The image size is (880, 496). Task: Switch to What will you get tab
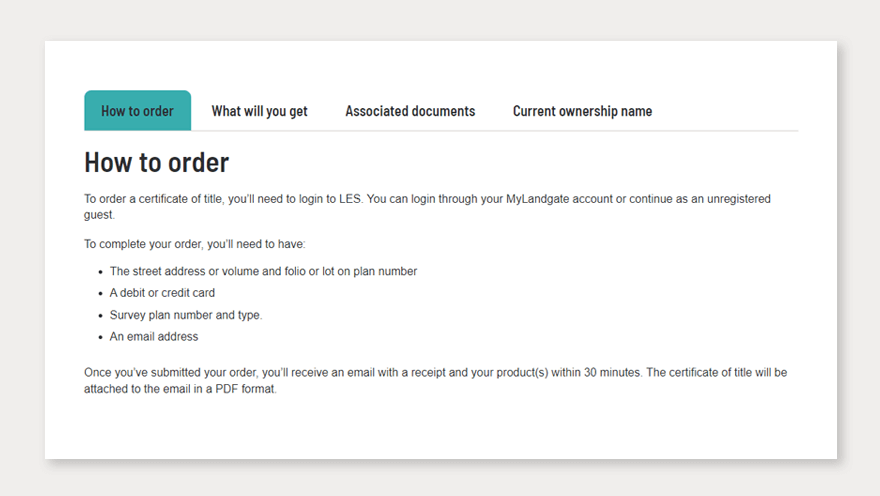(x=259, y=111)
